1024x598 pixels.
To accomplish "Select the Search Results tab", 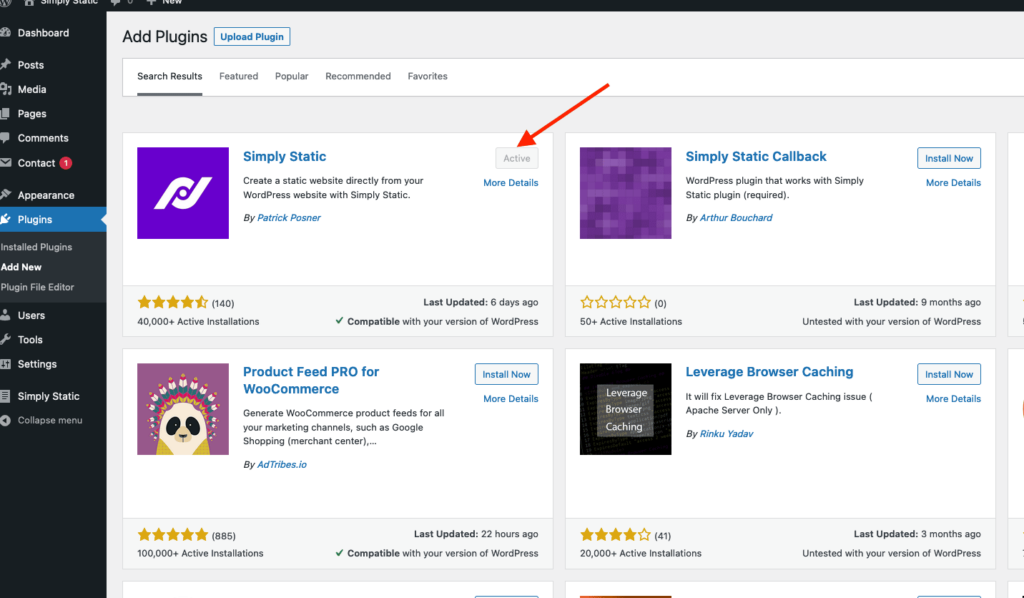I will 170,76.
